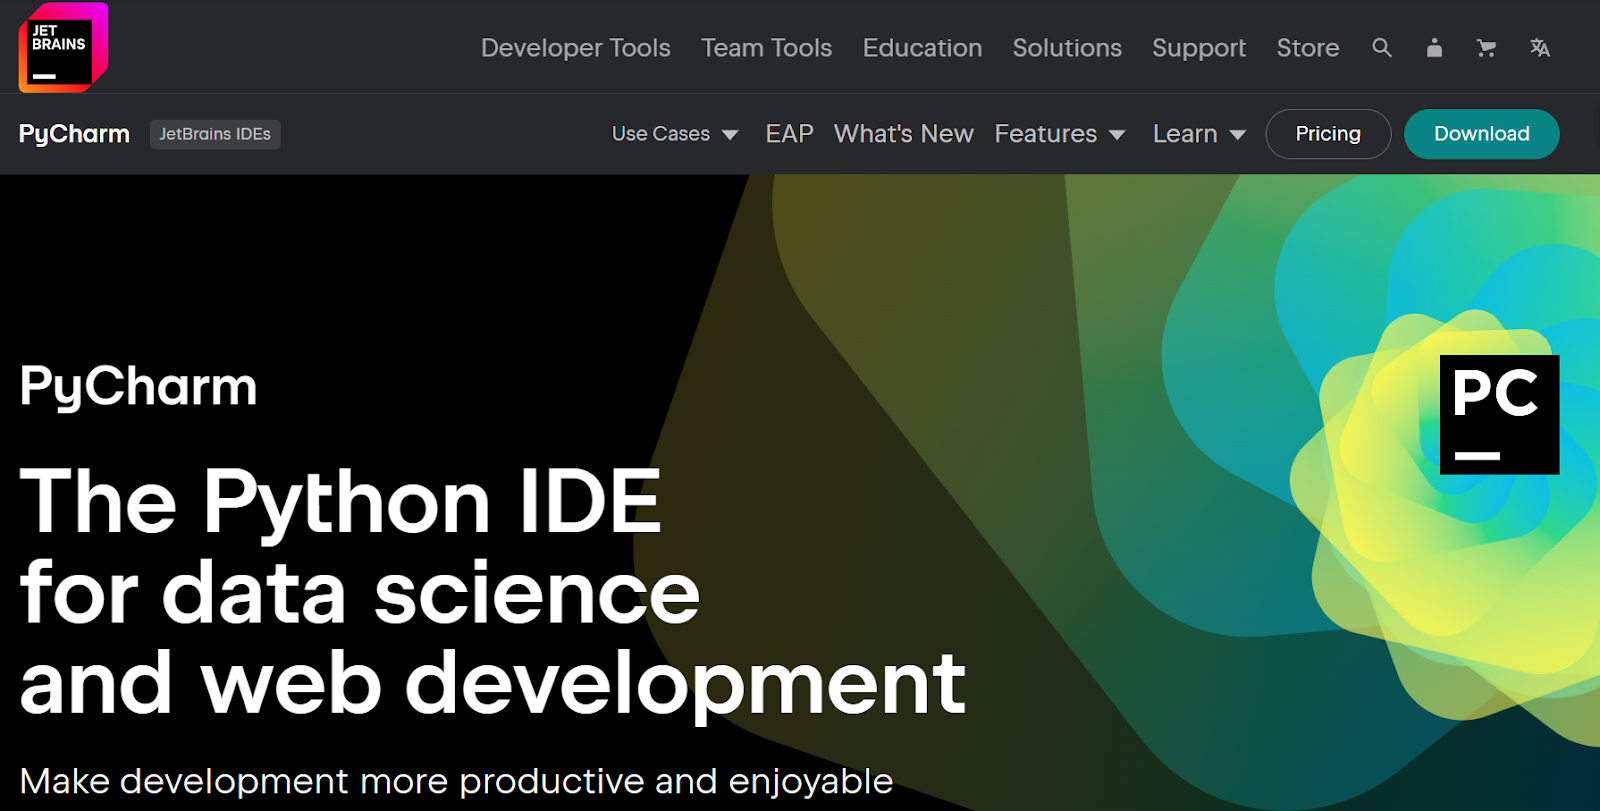Open the JetBrains logo home link
Viewport: 1600px width, 811px height.
[x=63, y=47]
